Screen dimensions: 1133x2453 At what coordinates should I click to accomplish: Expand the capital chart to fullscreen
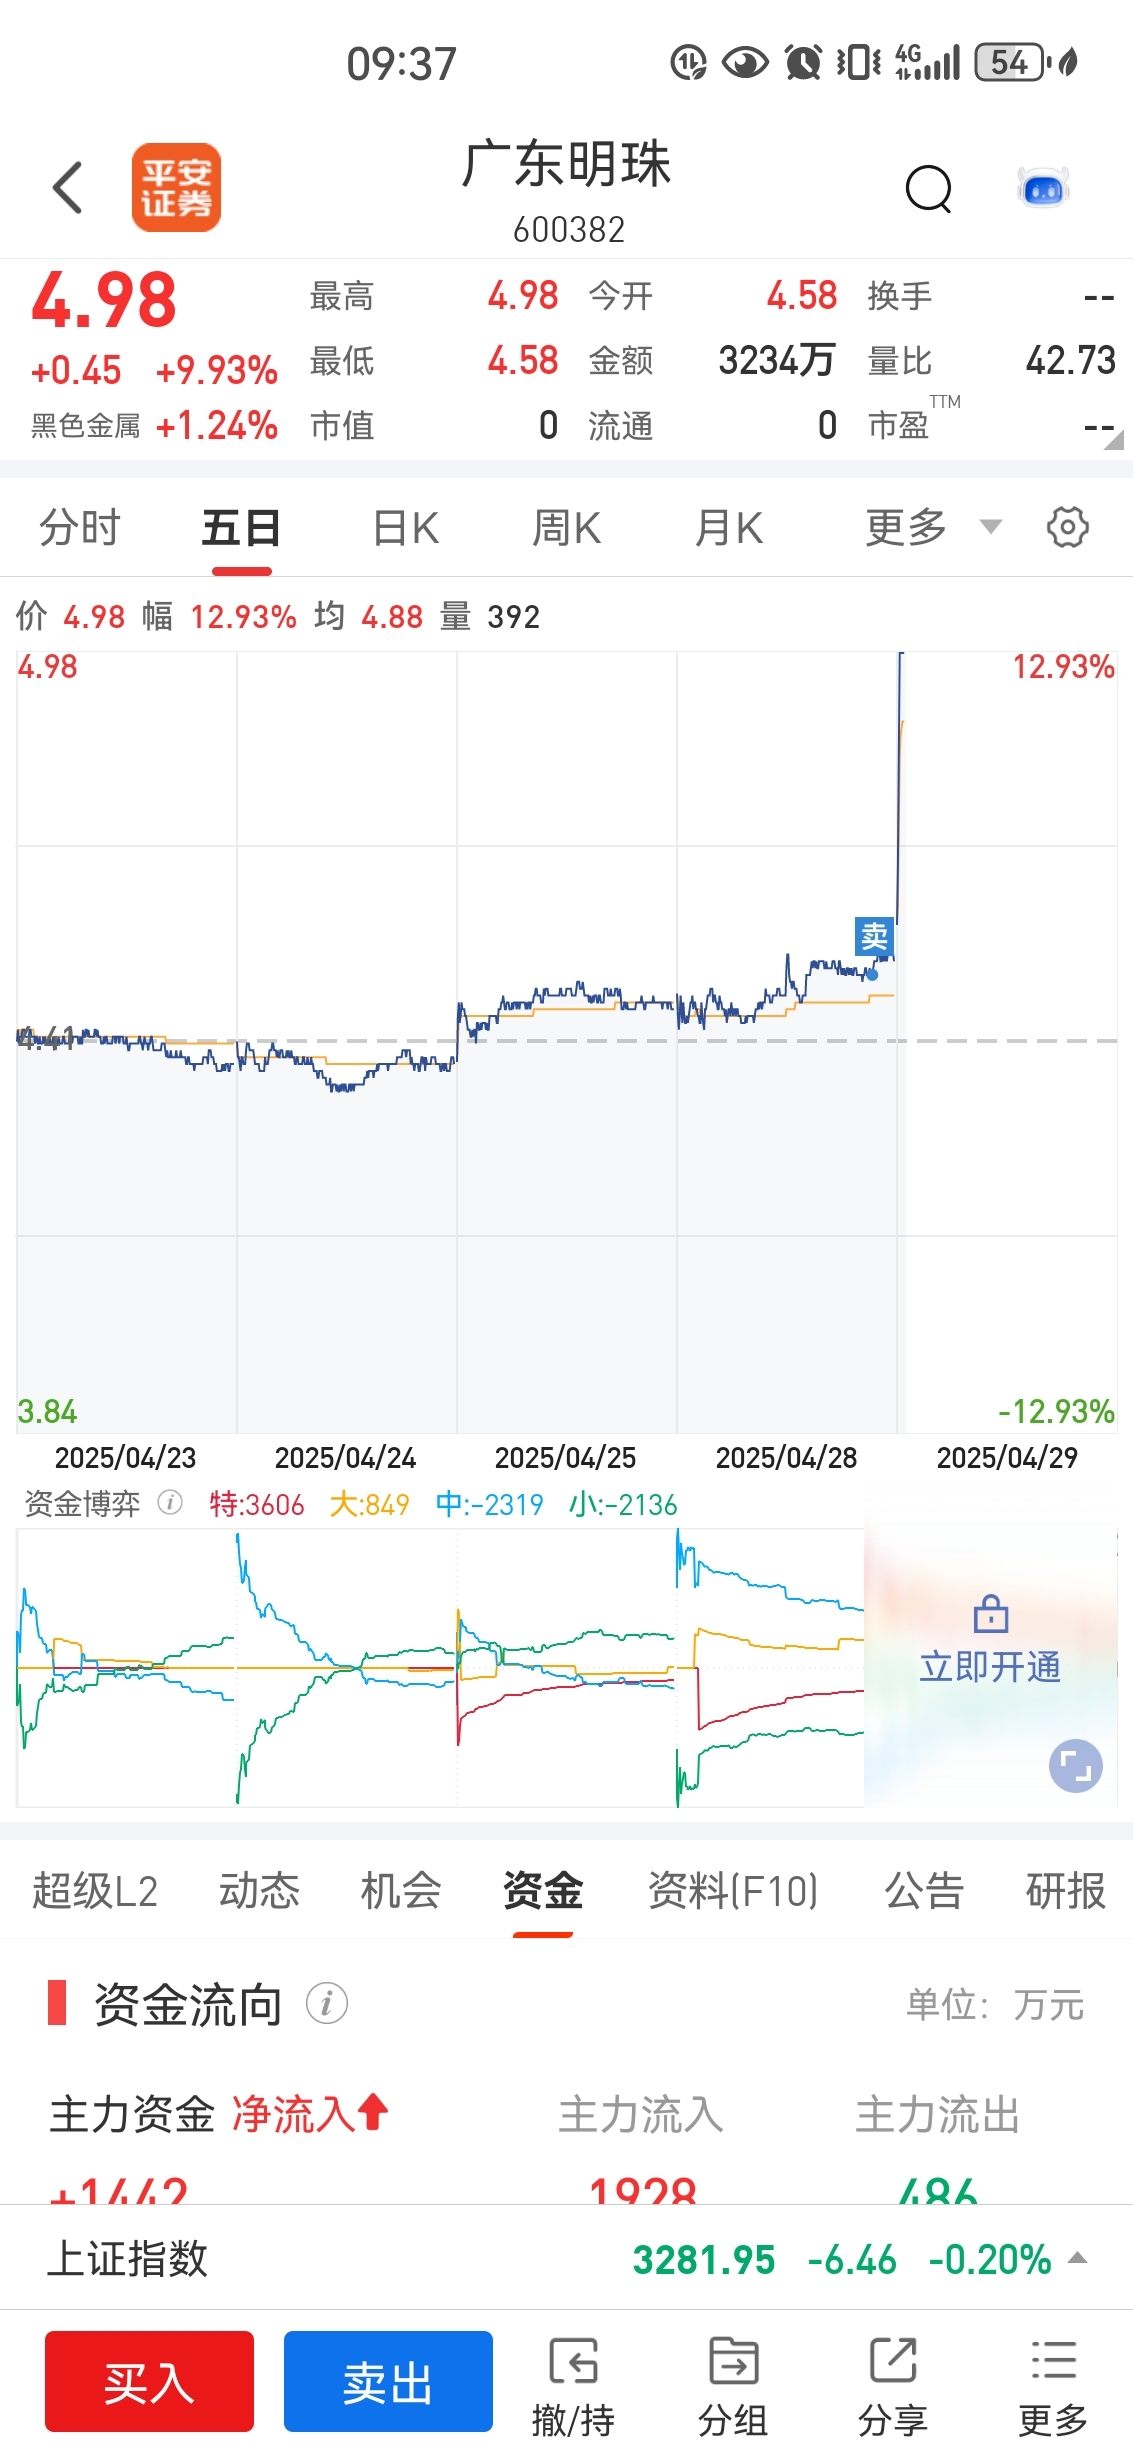point(1076,1766)
